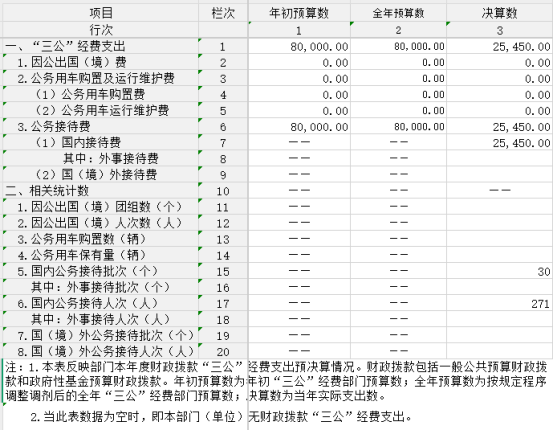The image size is (554, 430).
Task: Click 决算数 value 25,450.00 in row 1
Action: pyautogui.click(x=521, y=47)
